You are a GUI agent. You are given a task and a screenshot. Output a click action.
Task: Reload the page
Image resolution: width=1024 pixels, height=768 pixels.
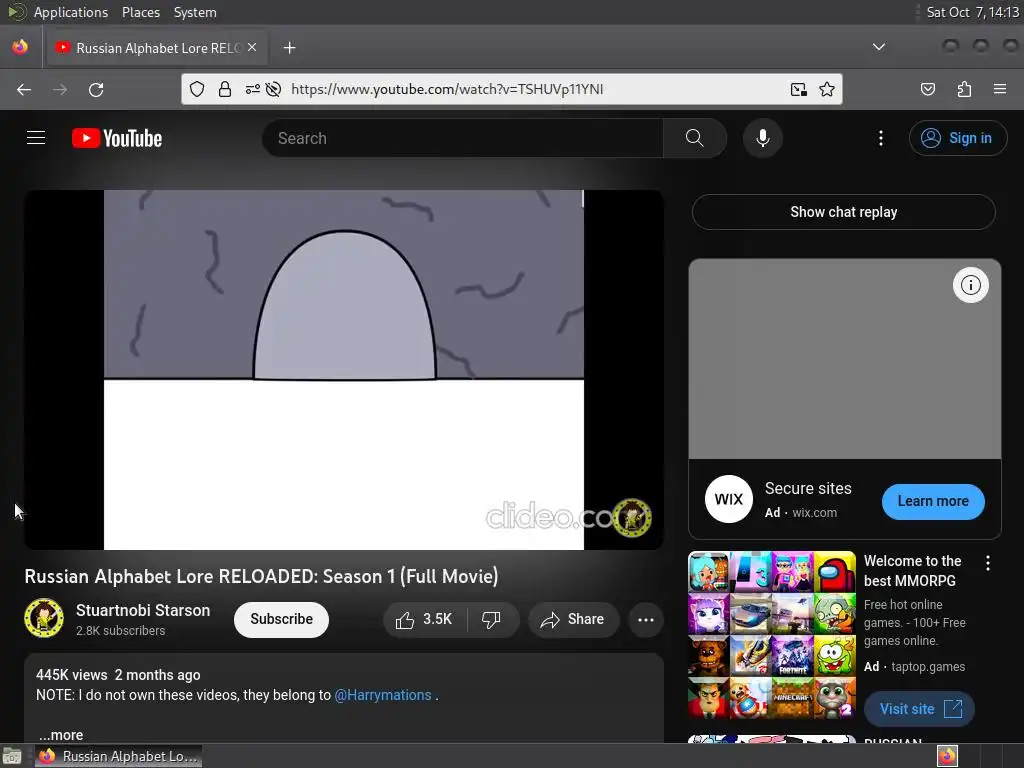(96, 89)
